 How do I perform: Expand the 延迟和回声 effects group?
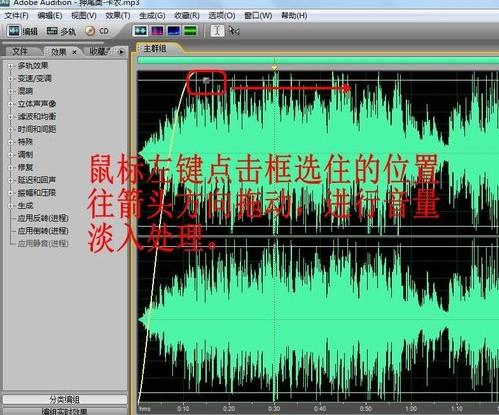10,180
